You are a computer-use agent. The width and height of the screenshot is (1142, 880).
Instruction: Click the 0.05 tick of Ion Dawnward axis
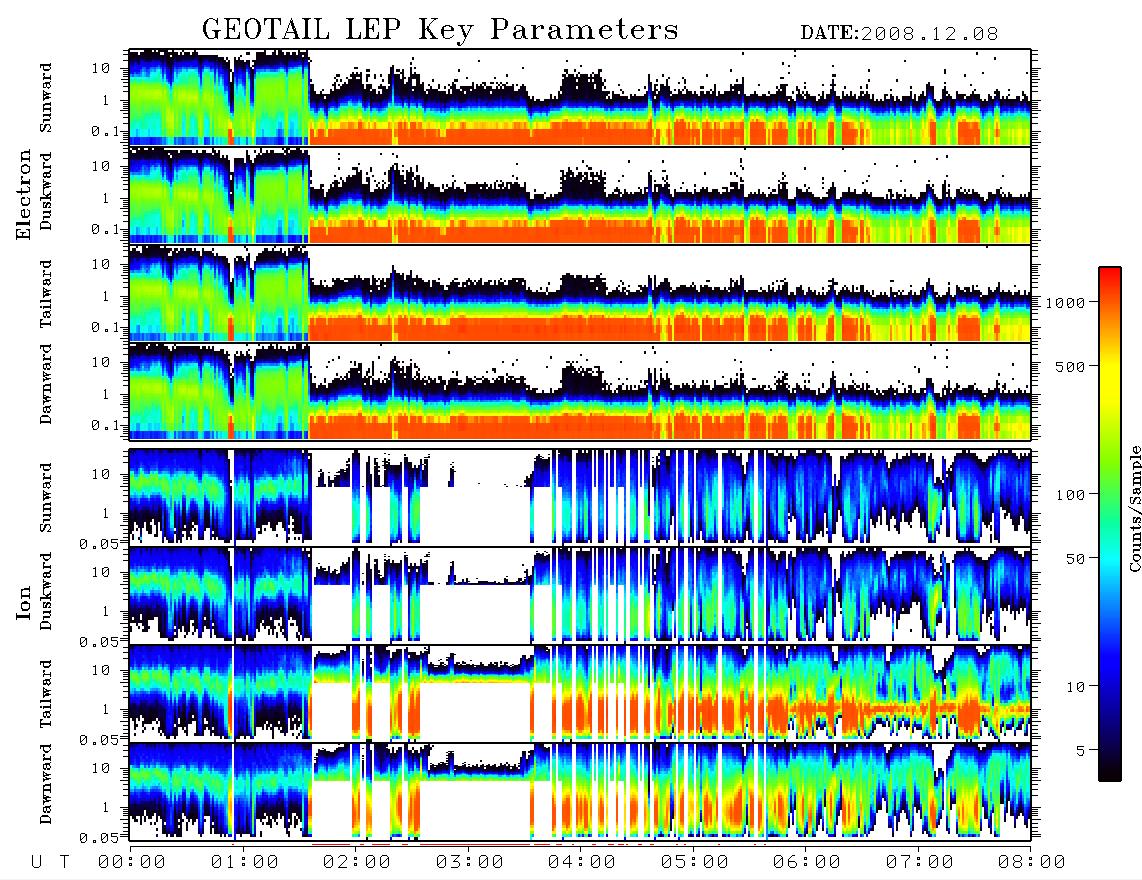pos(99,838)
